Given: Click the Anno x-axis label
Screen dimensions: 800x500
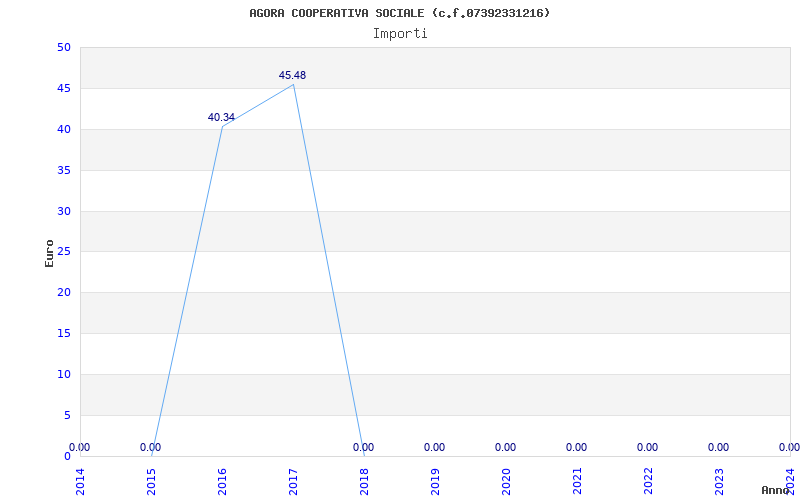Looking at the screenshot, I should point(775,490).
